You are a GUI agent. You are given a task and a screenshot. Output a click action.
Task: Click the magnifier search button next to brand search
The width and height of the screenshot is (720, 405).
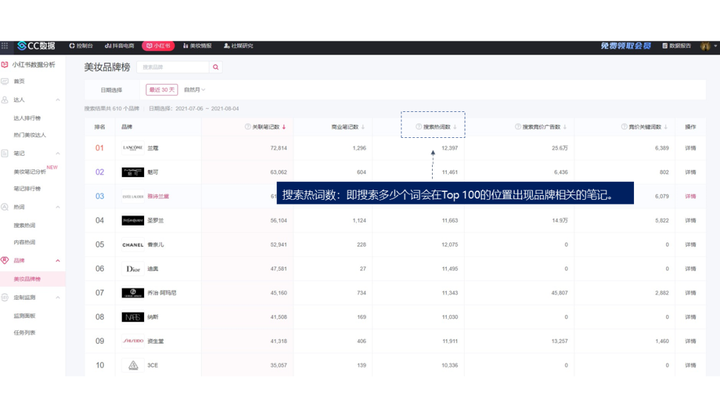[215, 67]
